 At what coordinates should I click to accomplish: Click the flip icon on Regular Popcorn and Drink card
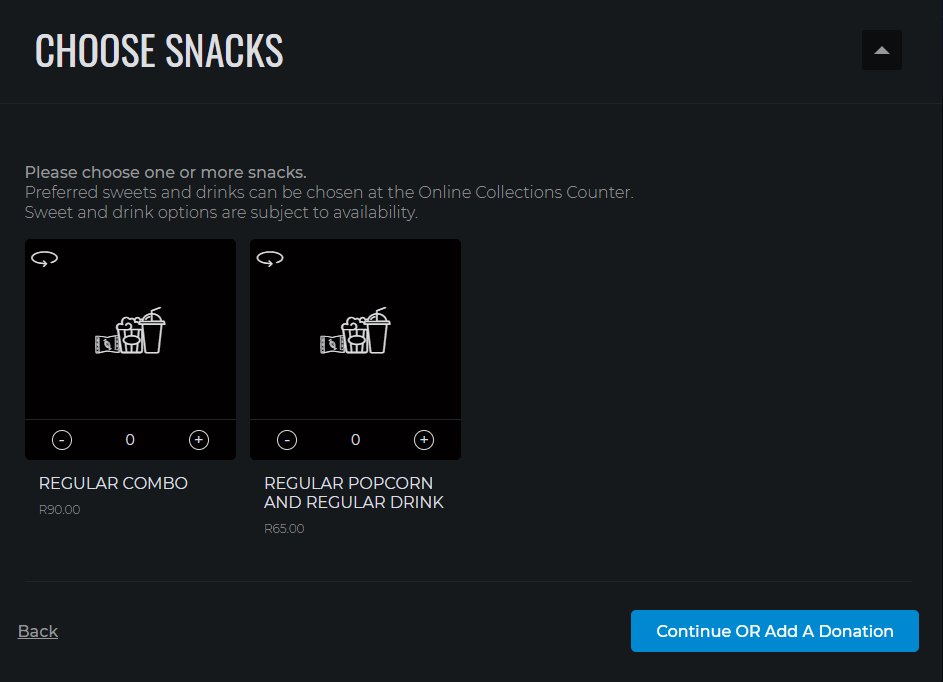[x=269, y=259]
